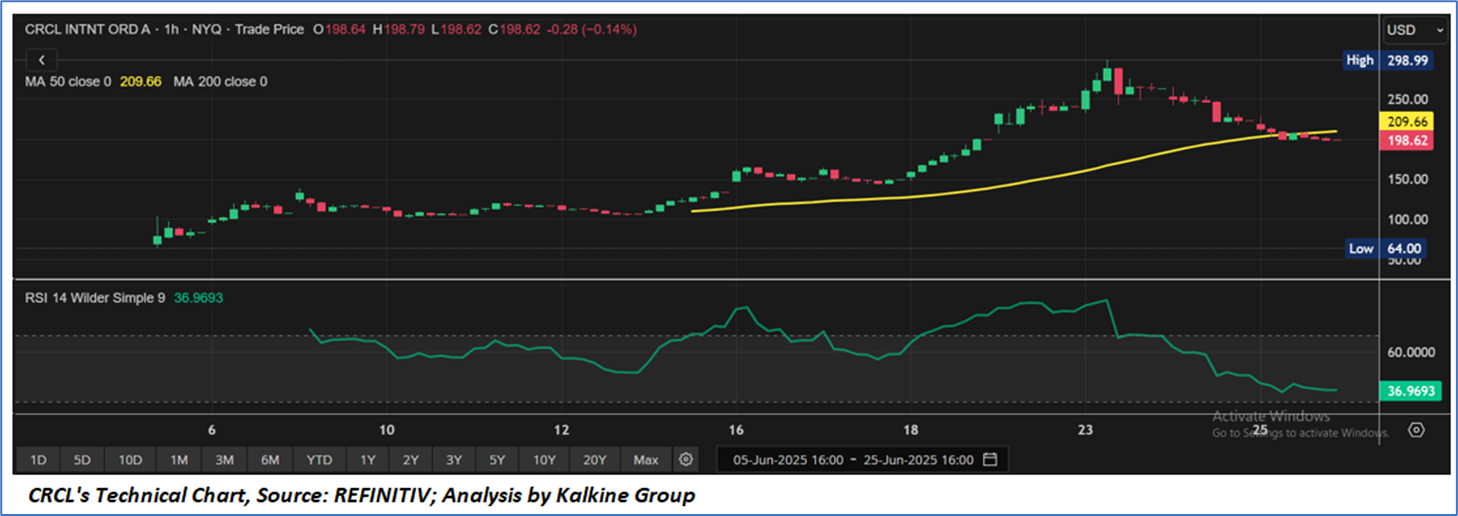
Task: Show the Max time range
Action: point(646,460)
